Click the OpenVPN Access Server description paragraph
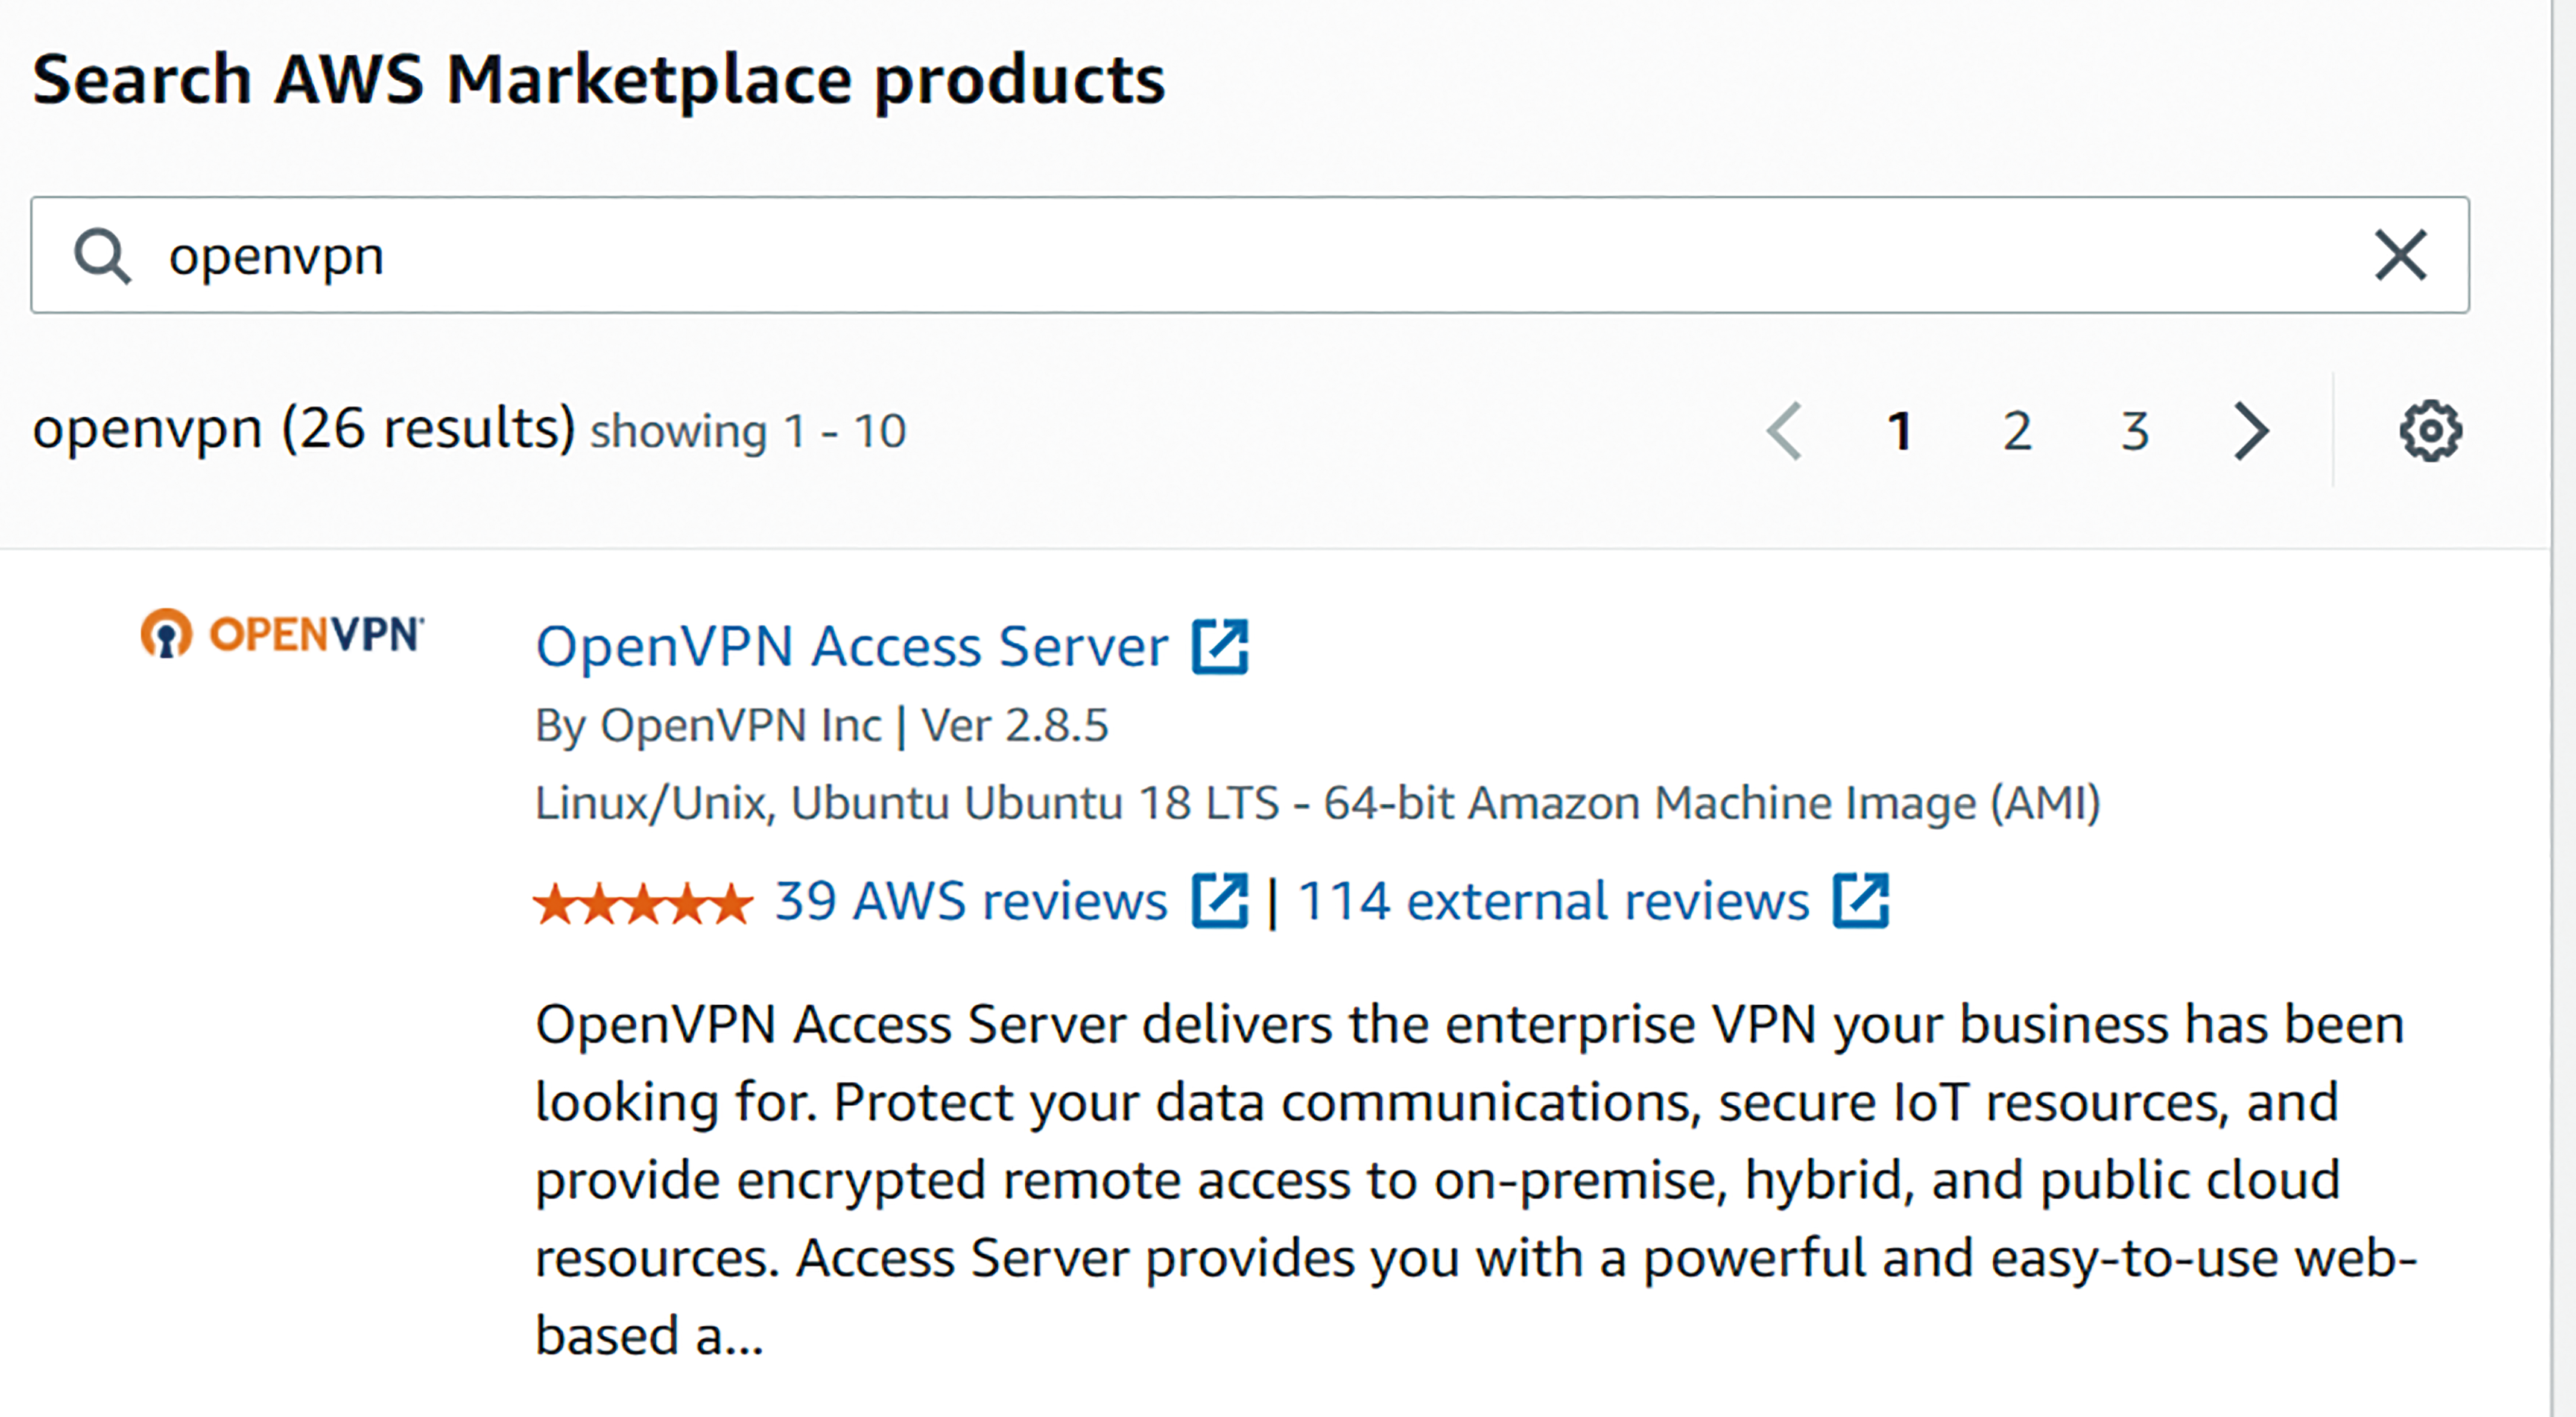 [1476, 1180]
